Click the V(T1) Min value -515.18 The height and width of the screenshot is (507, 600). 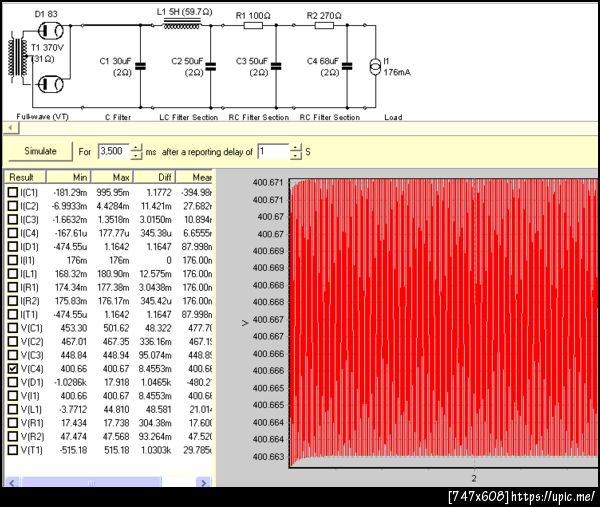[73, 450]
